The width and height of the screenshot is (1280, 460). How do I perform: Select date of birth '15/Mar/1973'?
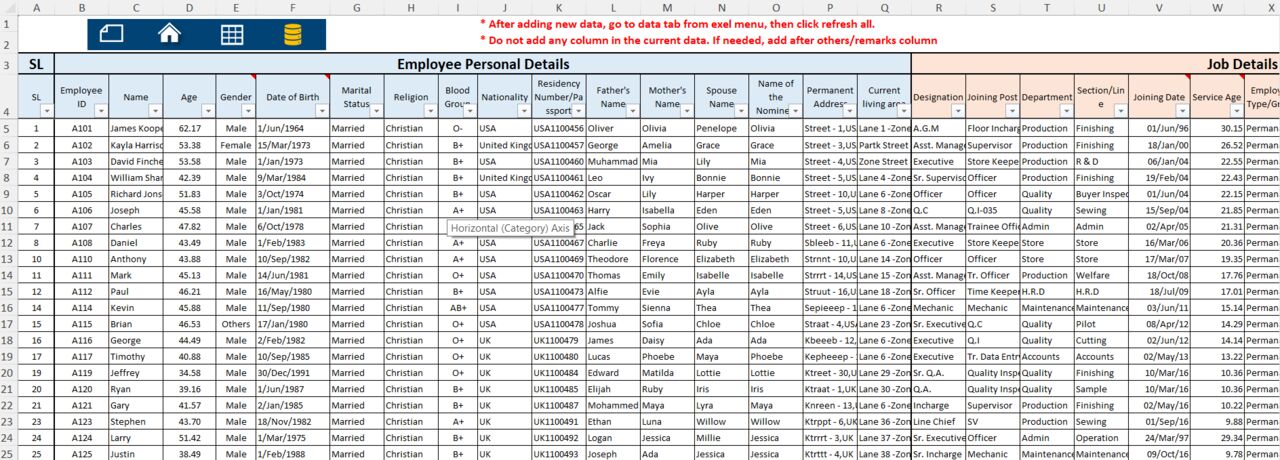tap(293, 145)
